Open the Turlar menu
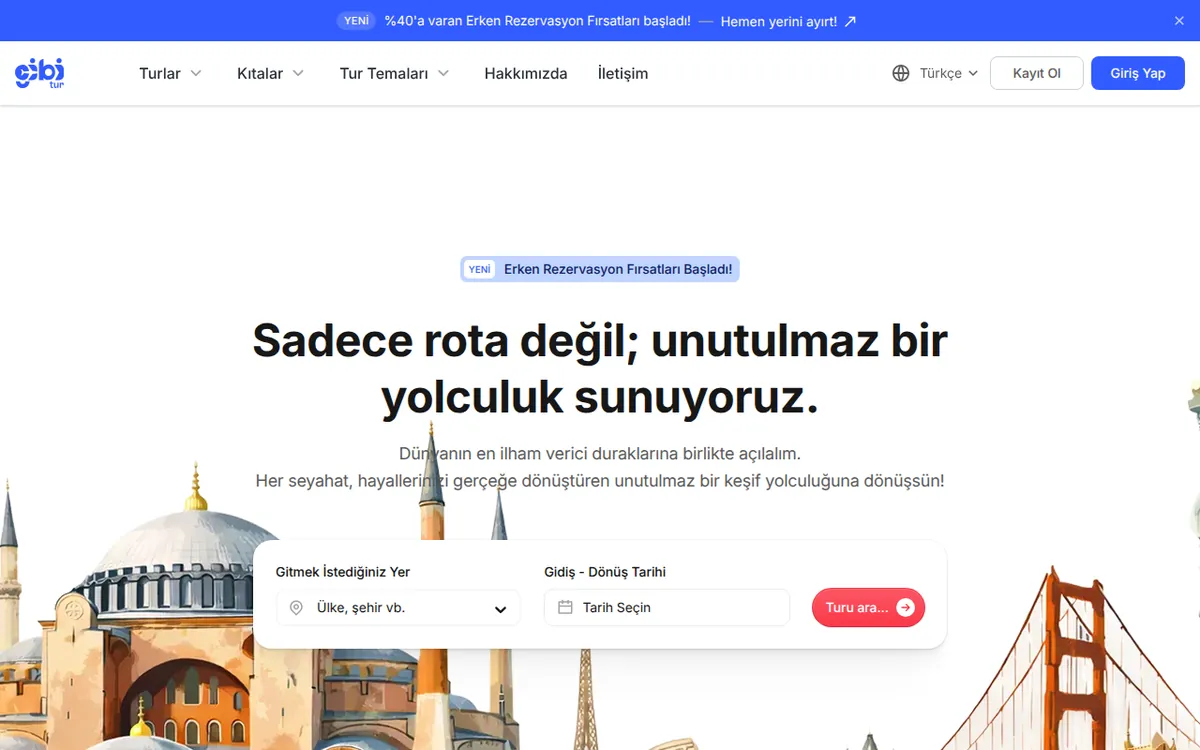This screenshot has width=1200, height=750. click(x=170, y=73)
